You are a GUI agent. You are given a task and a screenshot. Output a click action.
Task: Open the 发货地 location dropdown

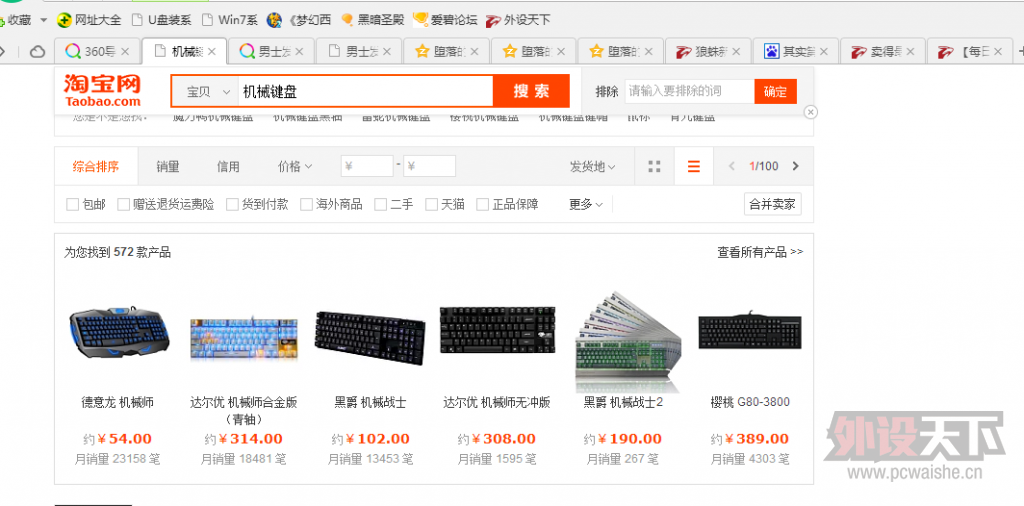click(x=592, y=166)
